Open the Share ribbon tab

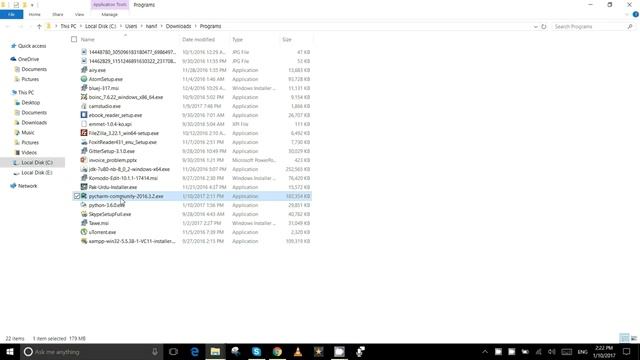coord(58,14)
